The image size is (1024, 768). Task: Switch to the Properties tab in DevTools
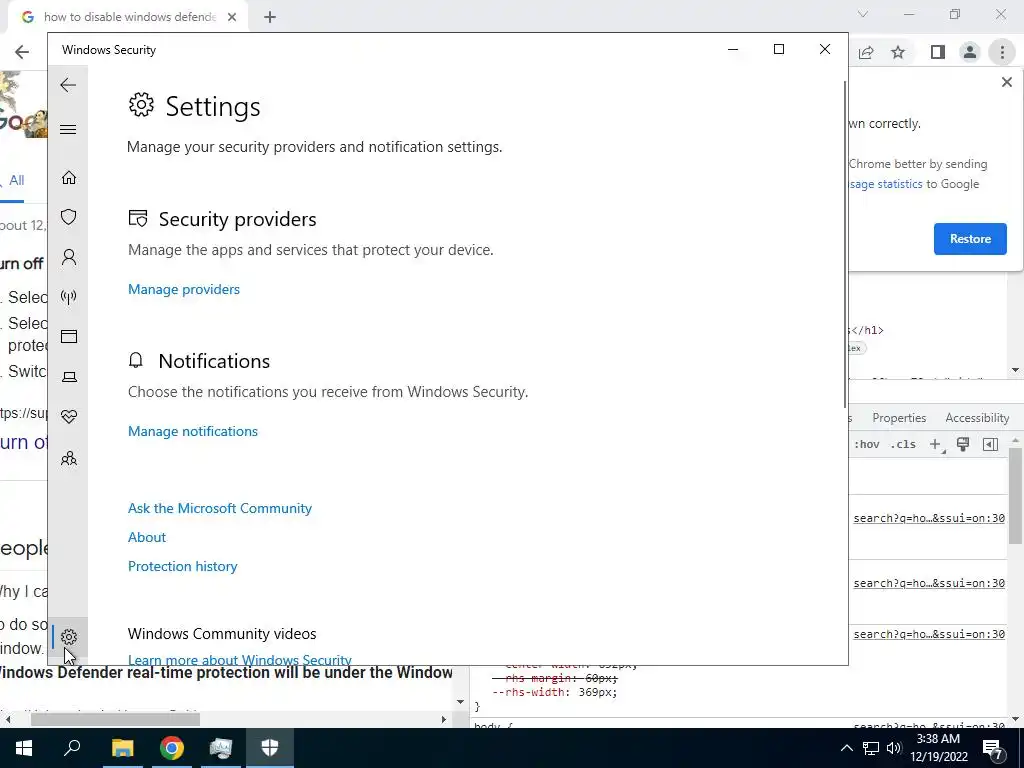(899, 418)
